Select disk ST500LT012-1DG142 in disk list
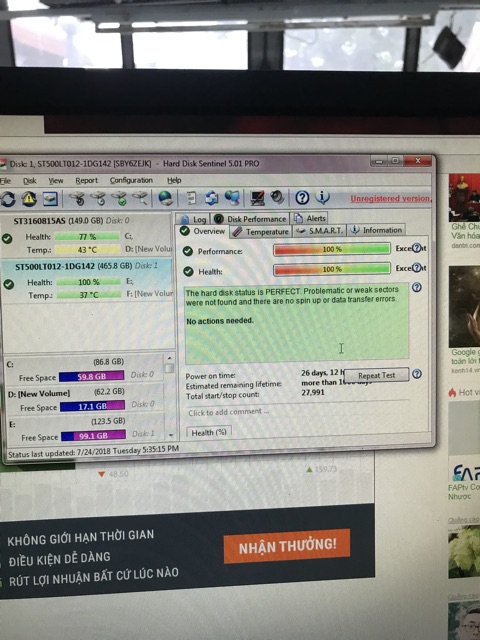Viewport: 480px width, 640px height. (87, 281)
